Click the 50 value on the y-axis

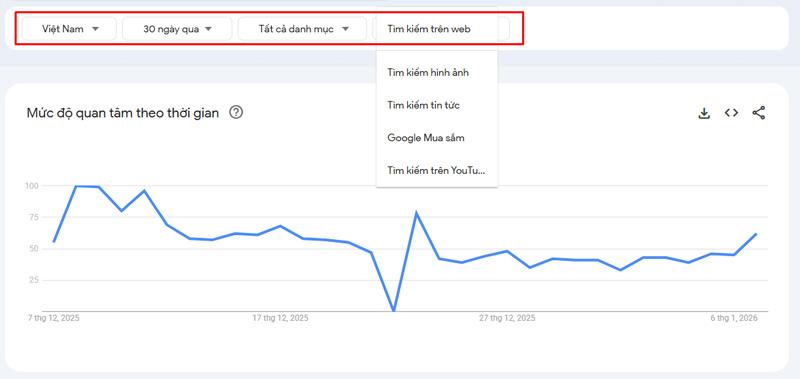click(x=34, y=249)
